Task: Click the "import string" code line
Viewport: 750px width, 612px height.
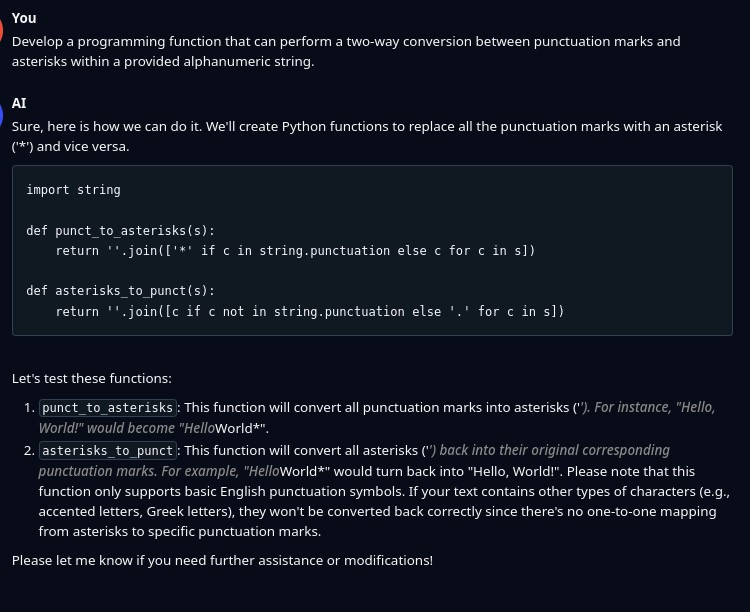Action: coord(73,190)
